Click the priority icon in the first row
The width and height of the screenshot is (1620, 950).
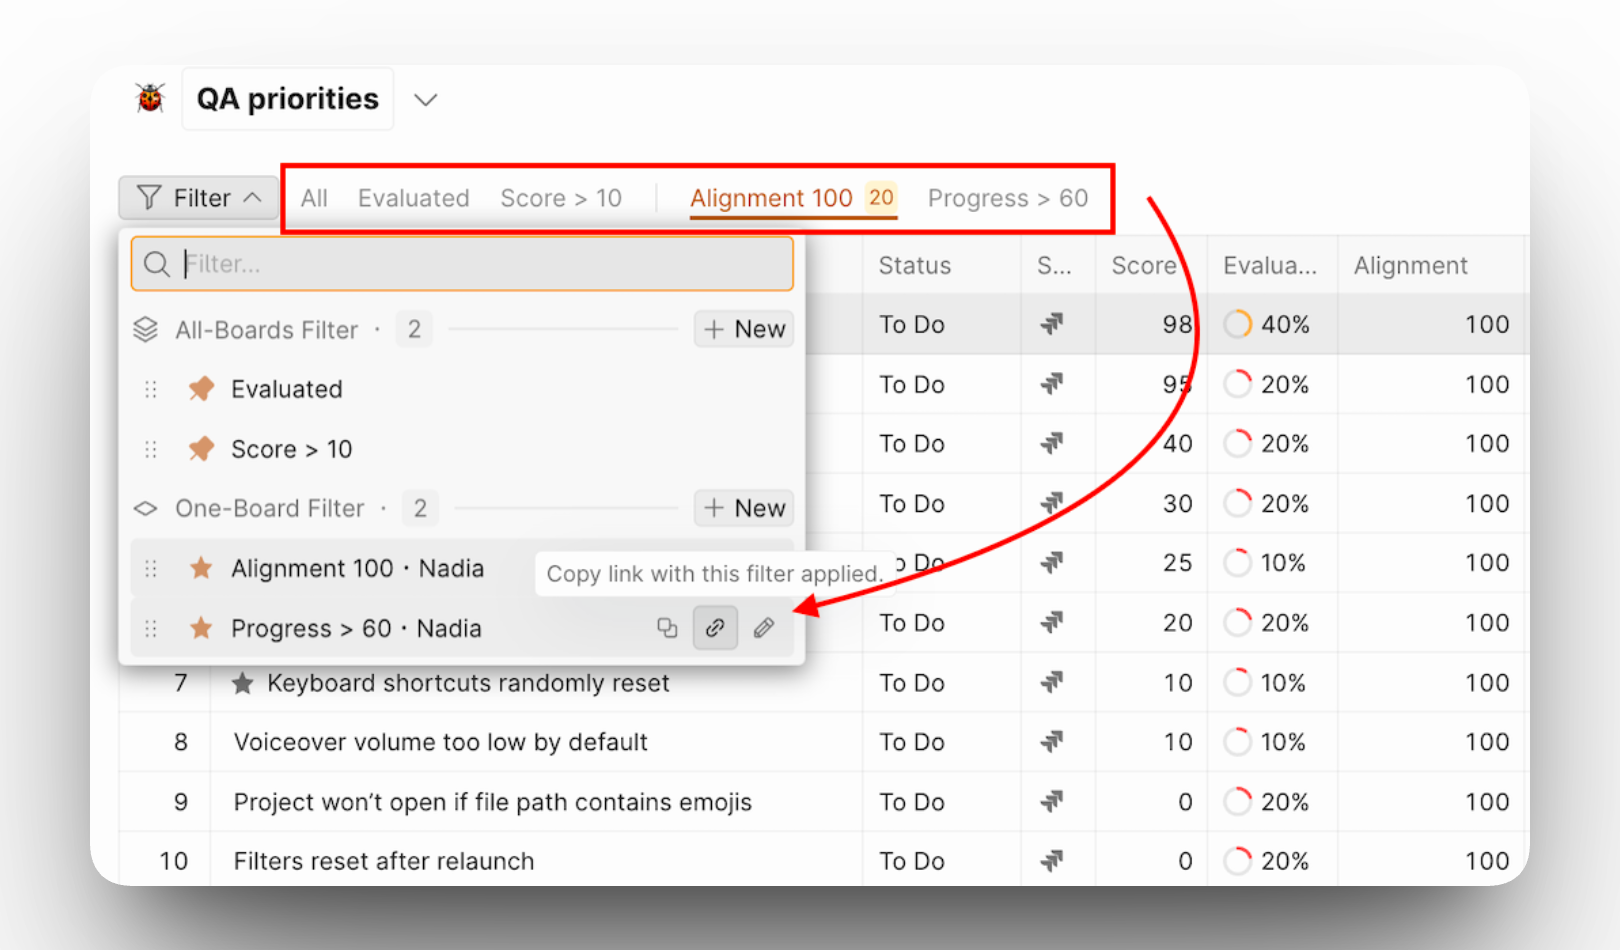(1051, 324)
